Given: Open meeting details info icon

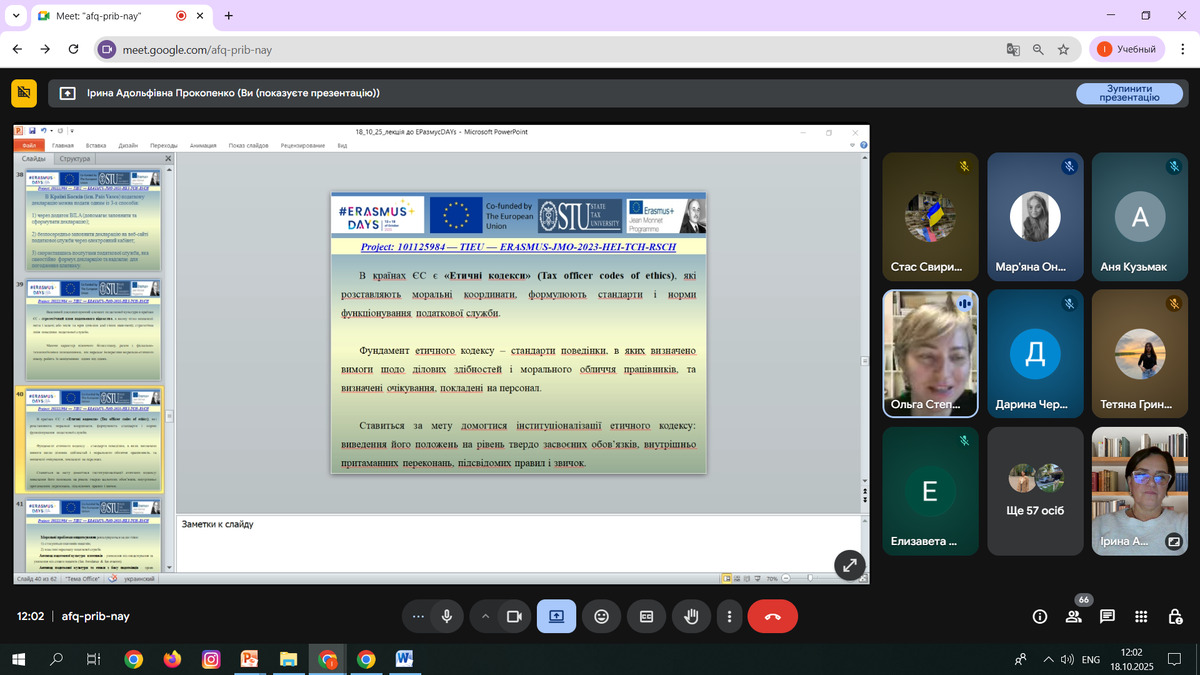Looking at the screenshot, I should coord(1040,616).
